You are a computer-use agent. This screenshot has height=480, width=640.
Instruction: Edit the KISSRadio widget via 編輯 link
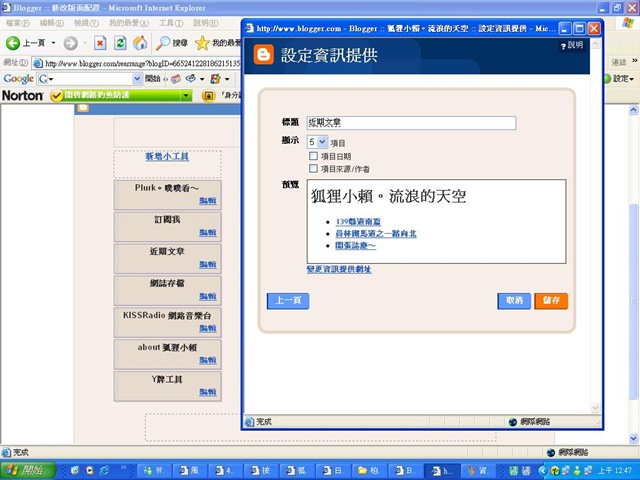click(x=208, y=328)
